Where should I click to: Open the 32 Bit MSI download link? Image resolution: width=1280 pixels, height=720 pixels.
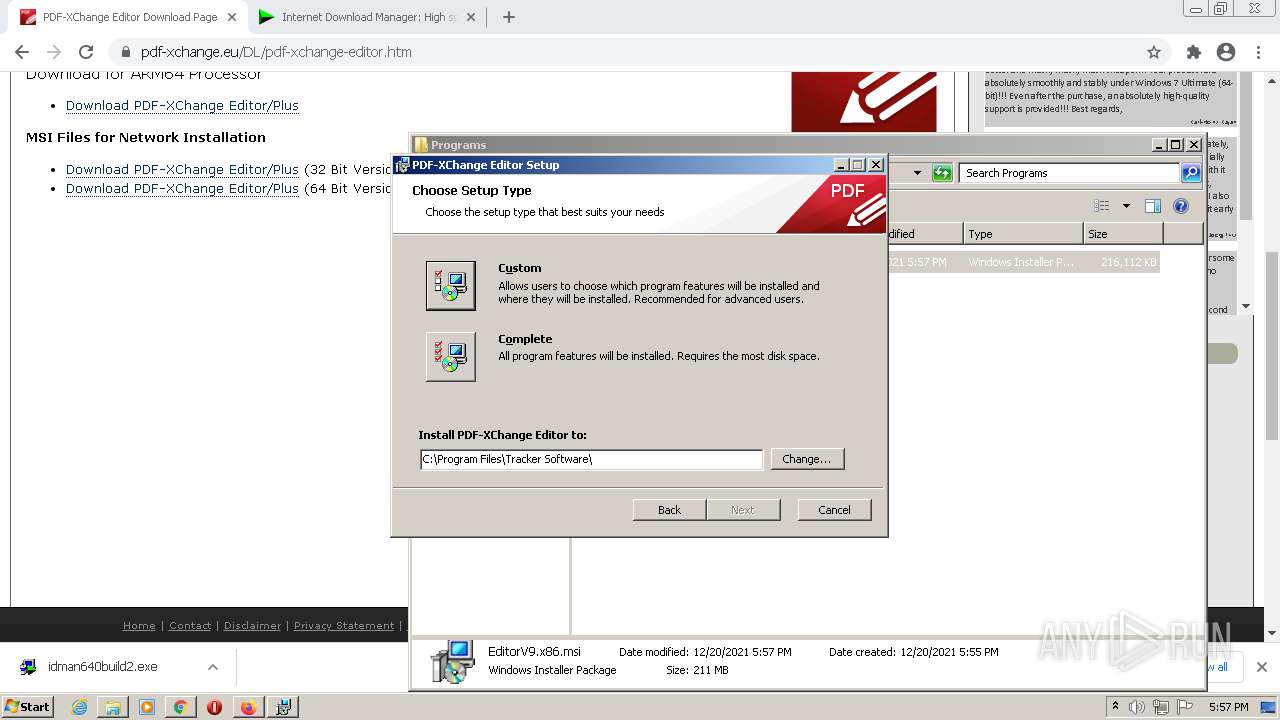click(x=182, y=170)
